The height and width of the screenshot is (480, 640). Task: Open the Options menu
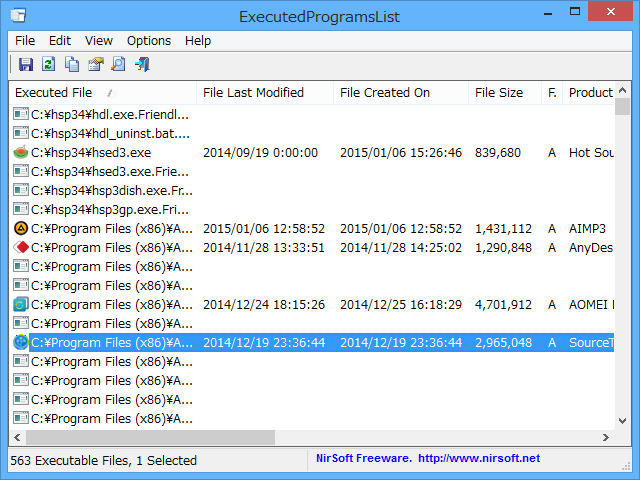(x=149, y=41)
